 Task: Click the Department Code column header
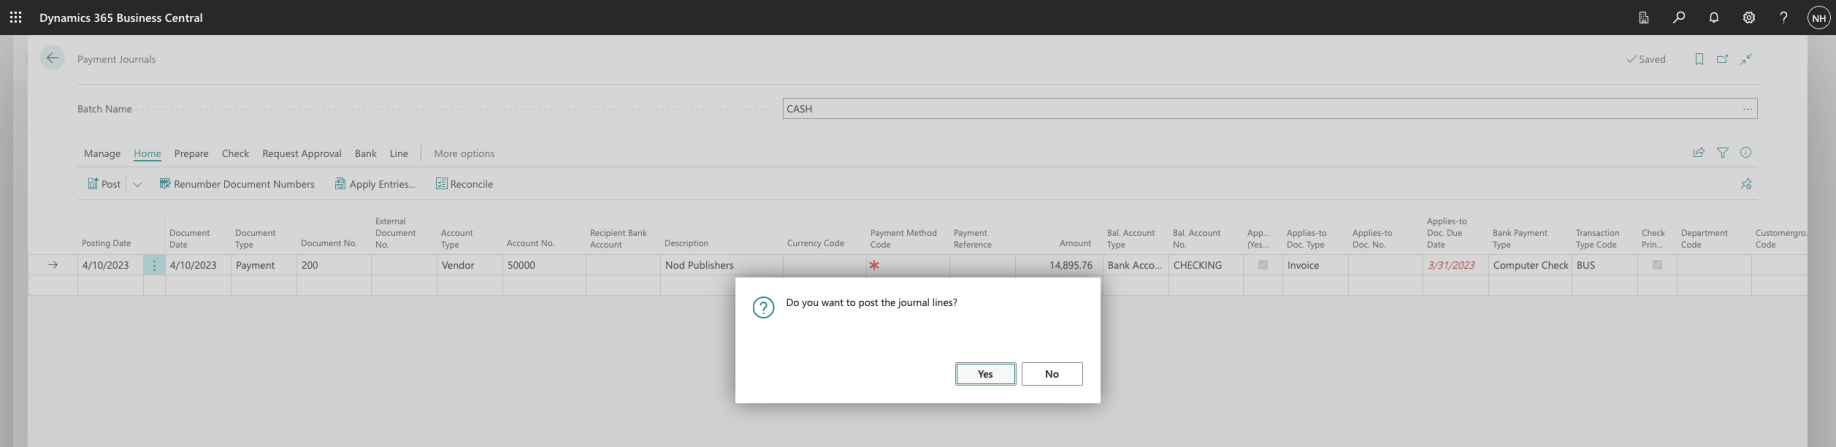tap(1704, 238)
